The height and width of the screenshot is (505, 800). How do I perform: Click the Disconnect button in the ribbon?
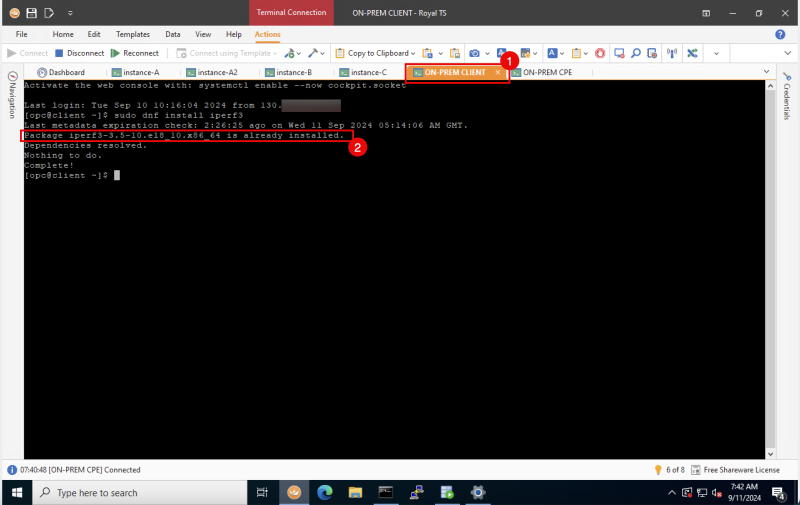(79, 53)
